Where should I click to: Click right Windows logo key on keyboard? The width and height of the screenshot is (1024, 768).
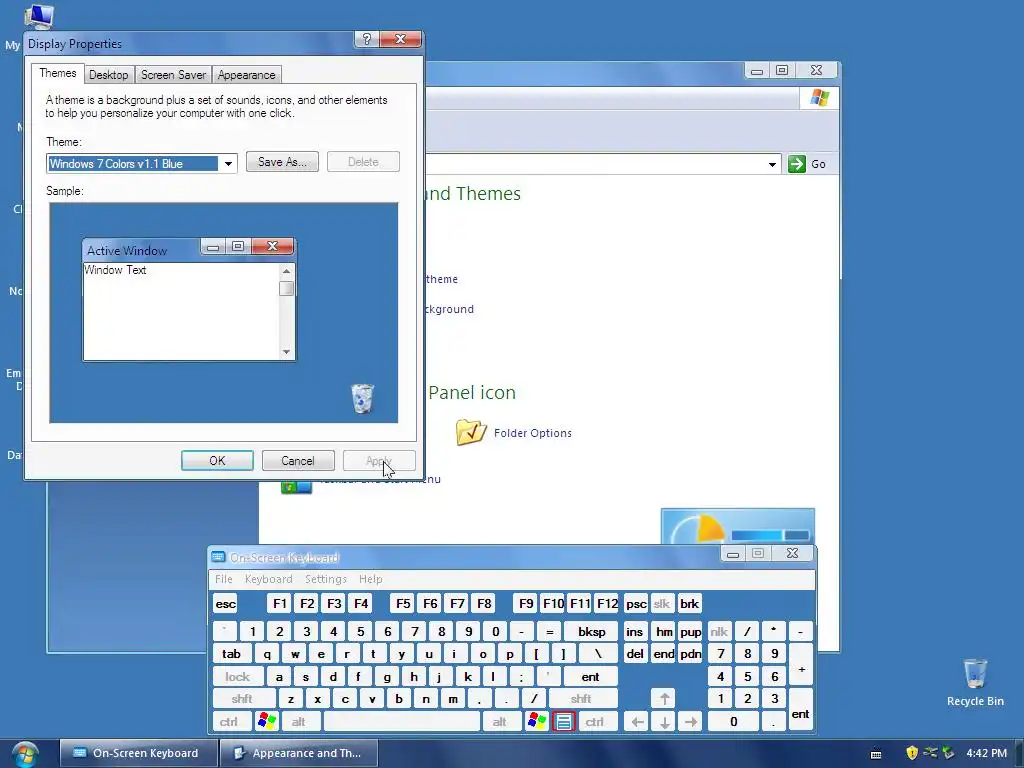(x=537, y=721)
